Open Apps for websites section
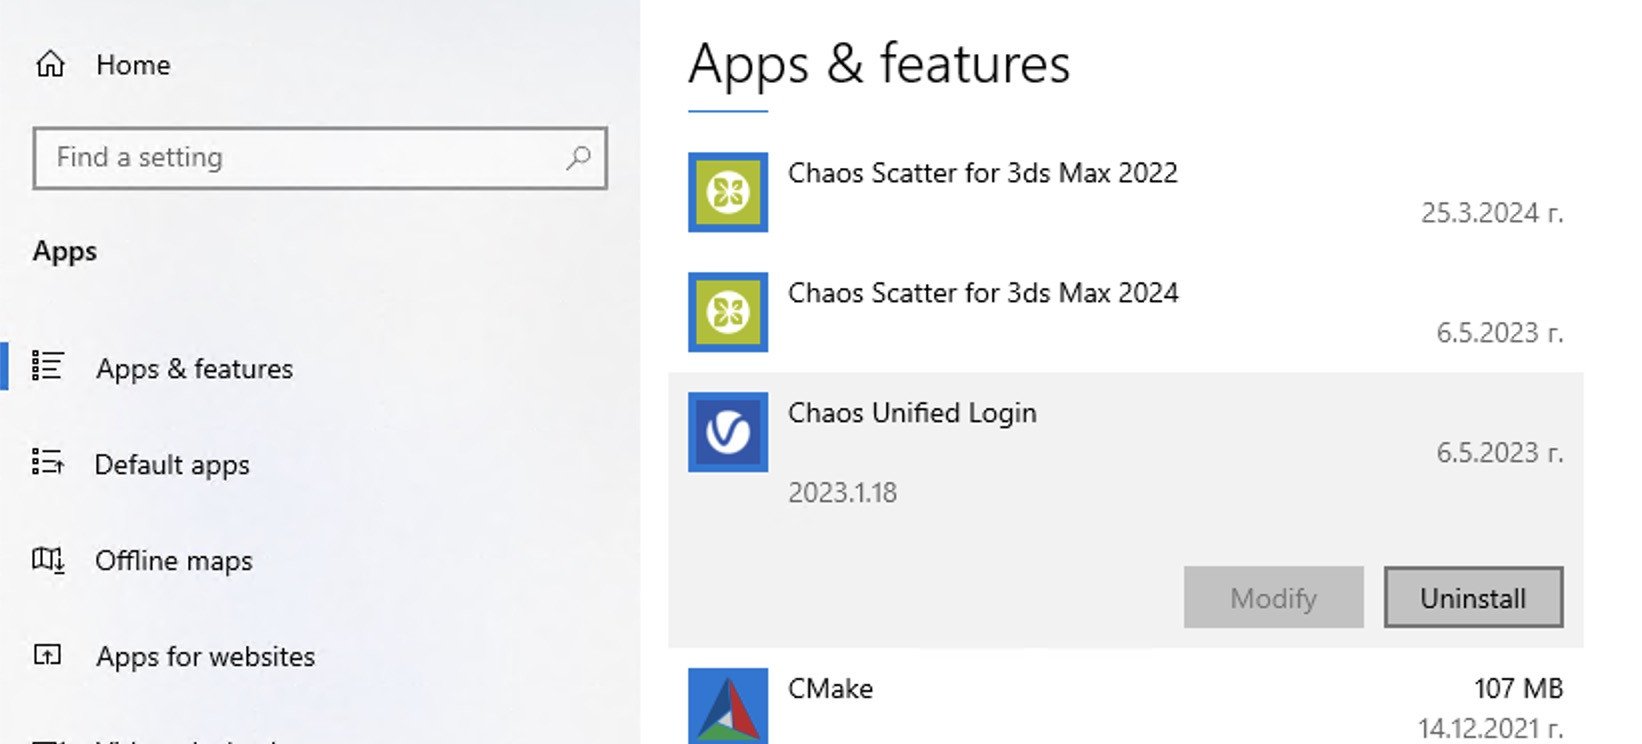Image resolution: width=1642 pixels, height=744 pixels. pos(205,657)
